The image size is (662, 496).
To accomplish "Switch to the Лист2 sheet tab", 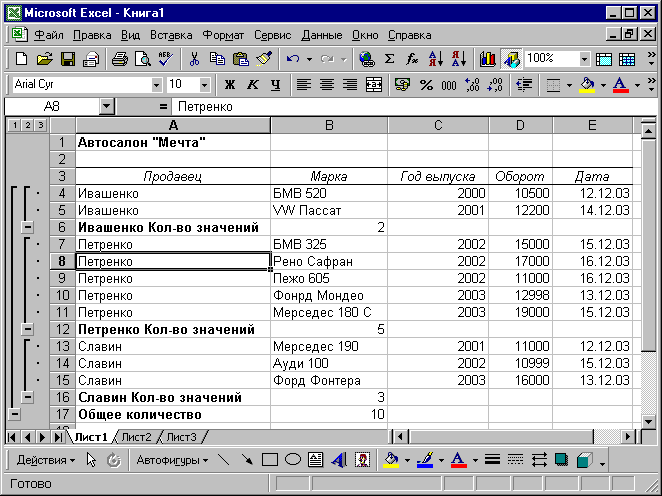I will [136, 437].
